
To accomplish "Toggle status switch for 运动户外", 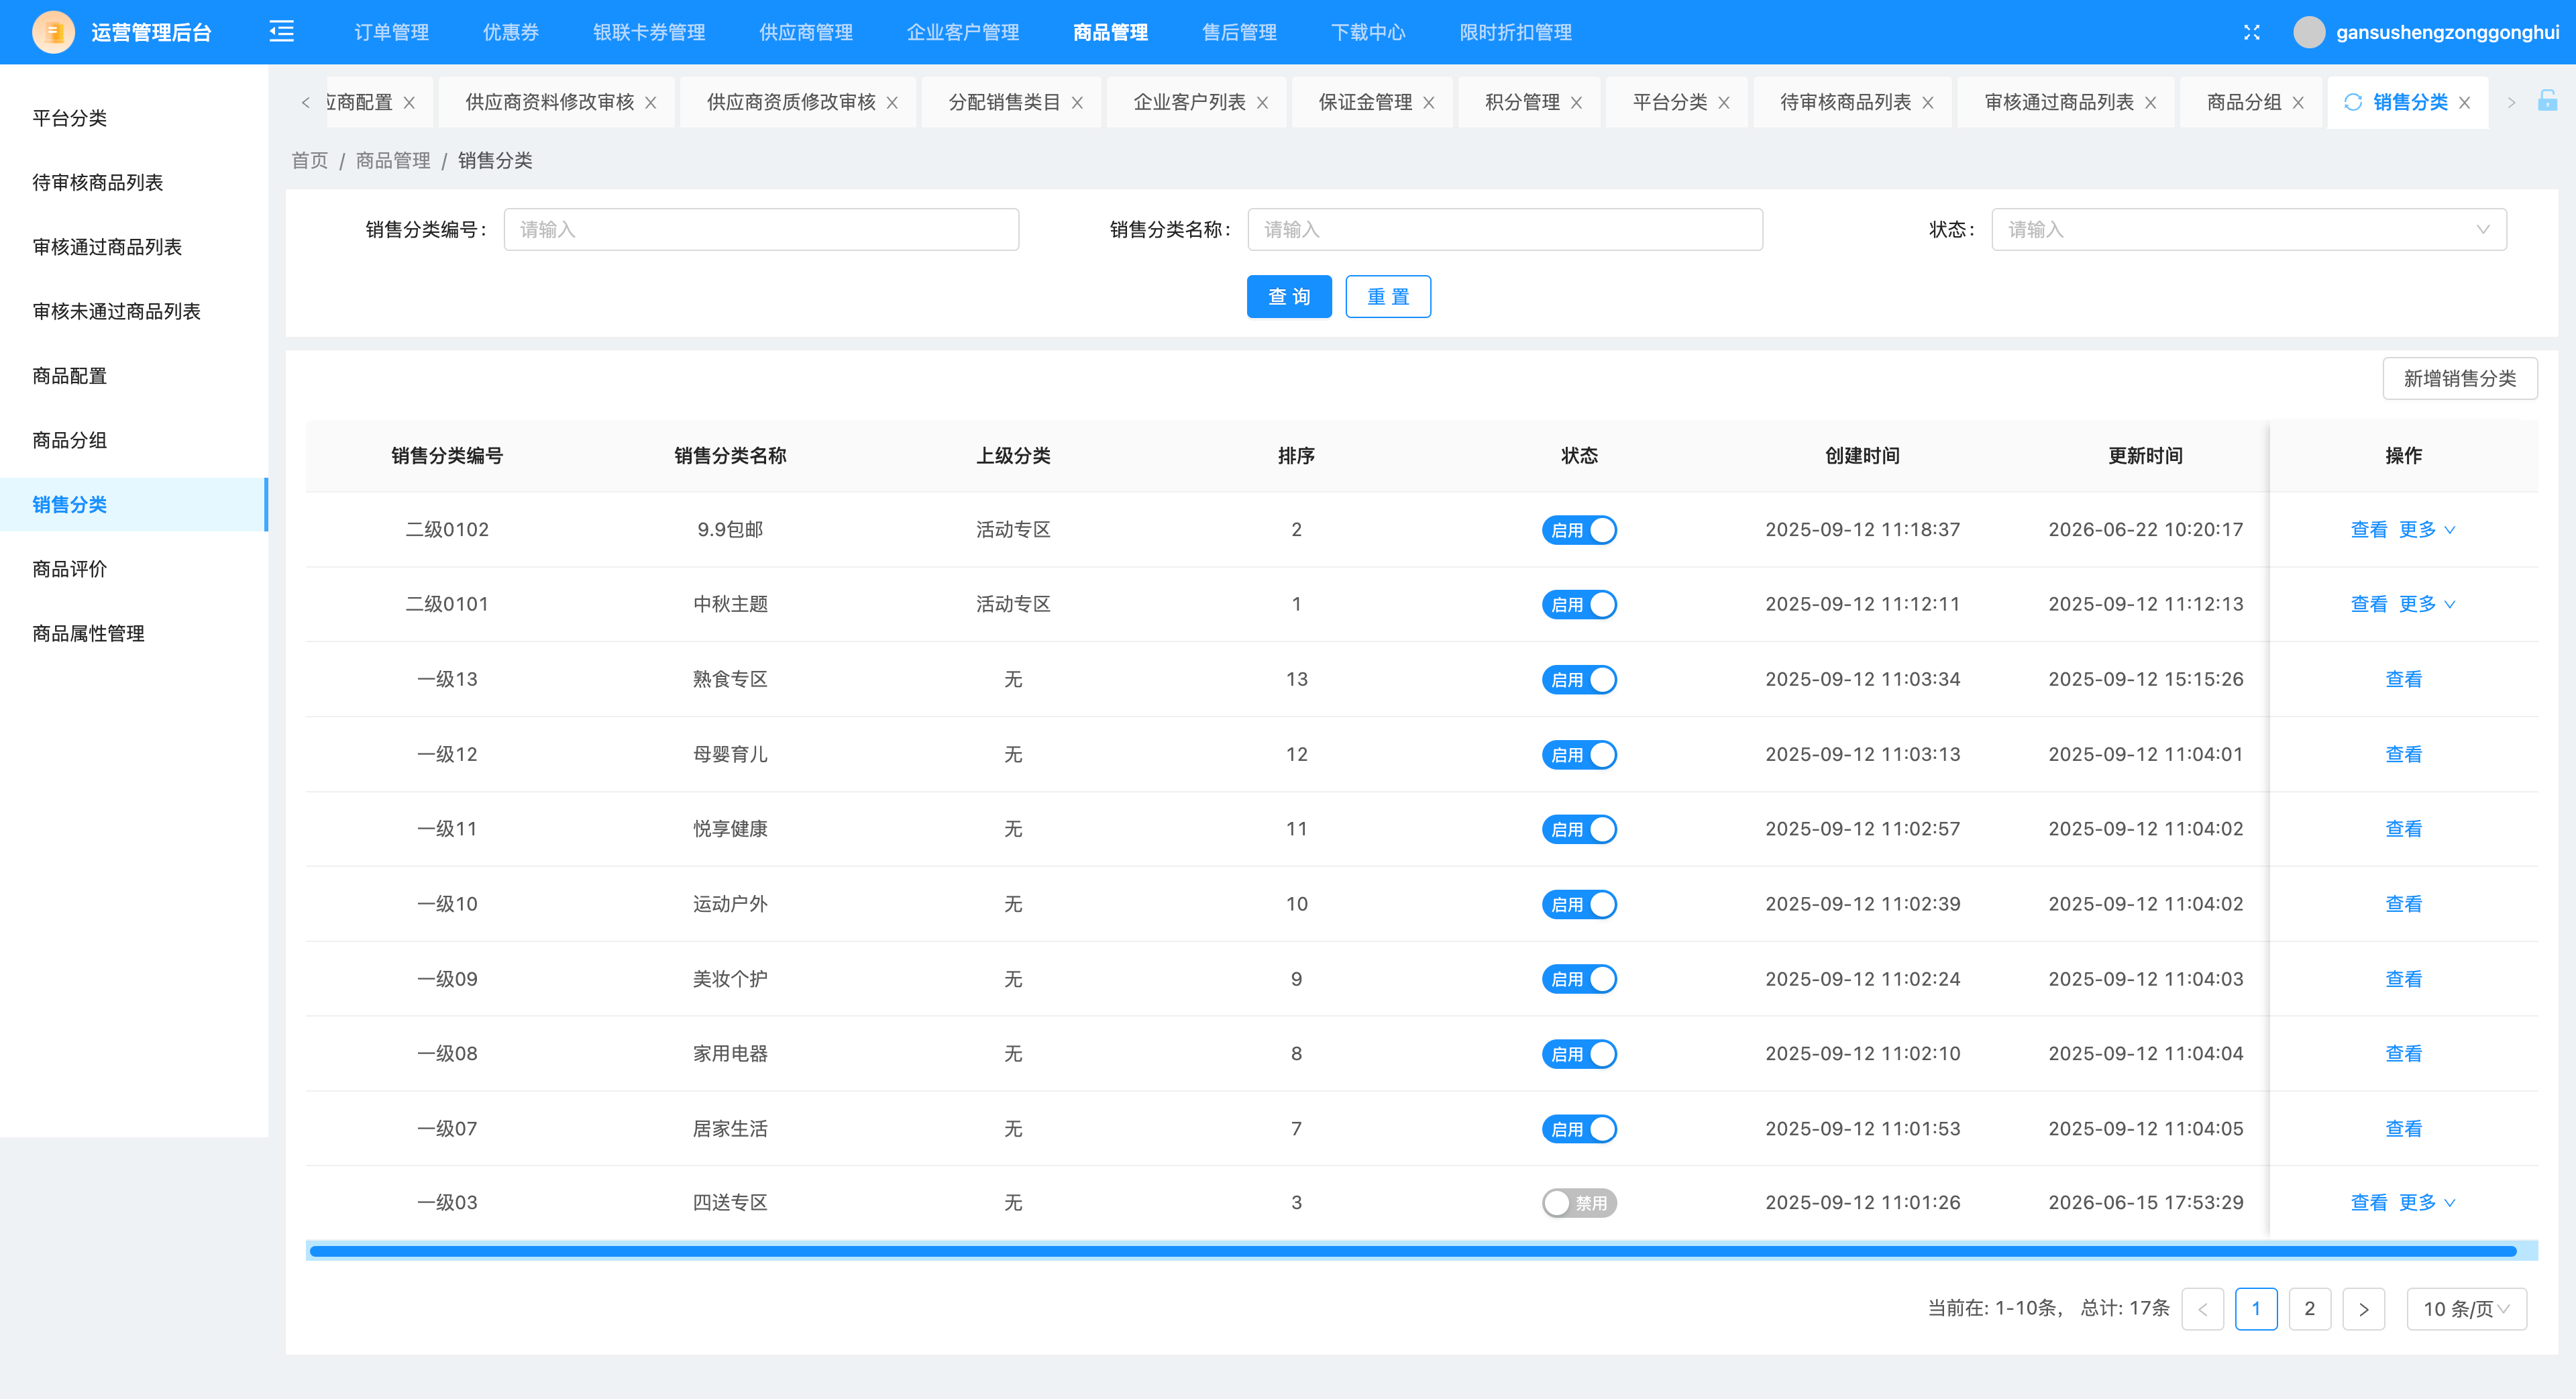I will 1579,905.
